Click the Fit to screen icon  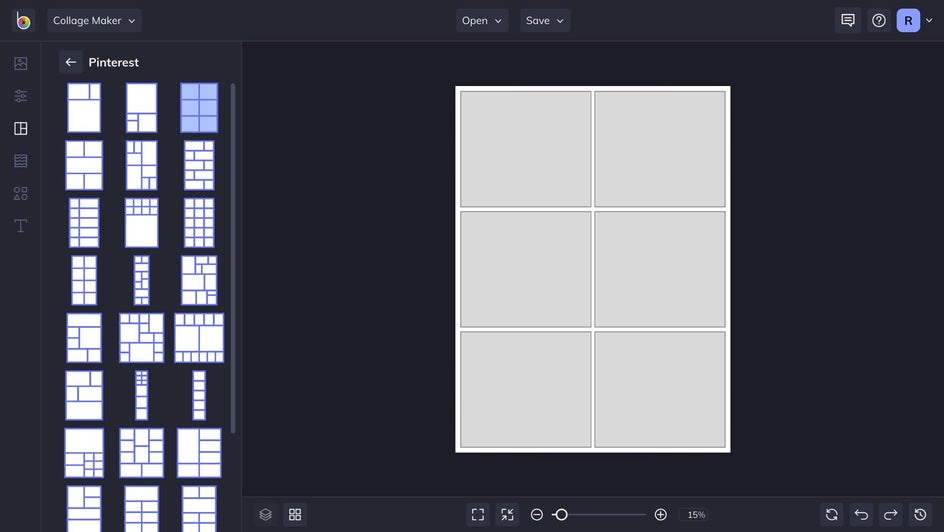click(478, 515)
